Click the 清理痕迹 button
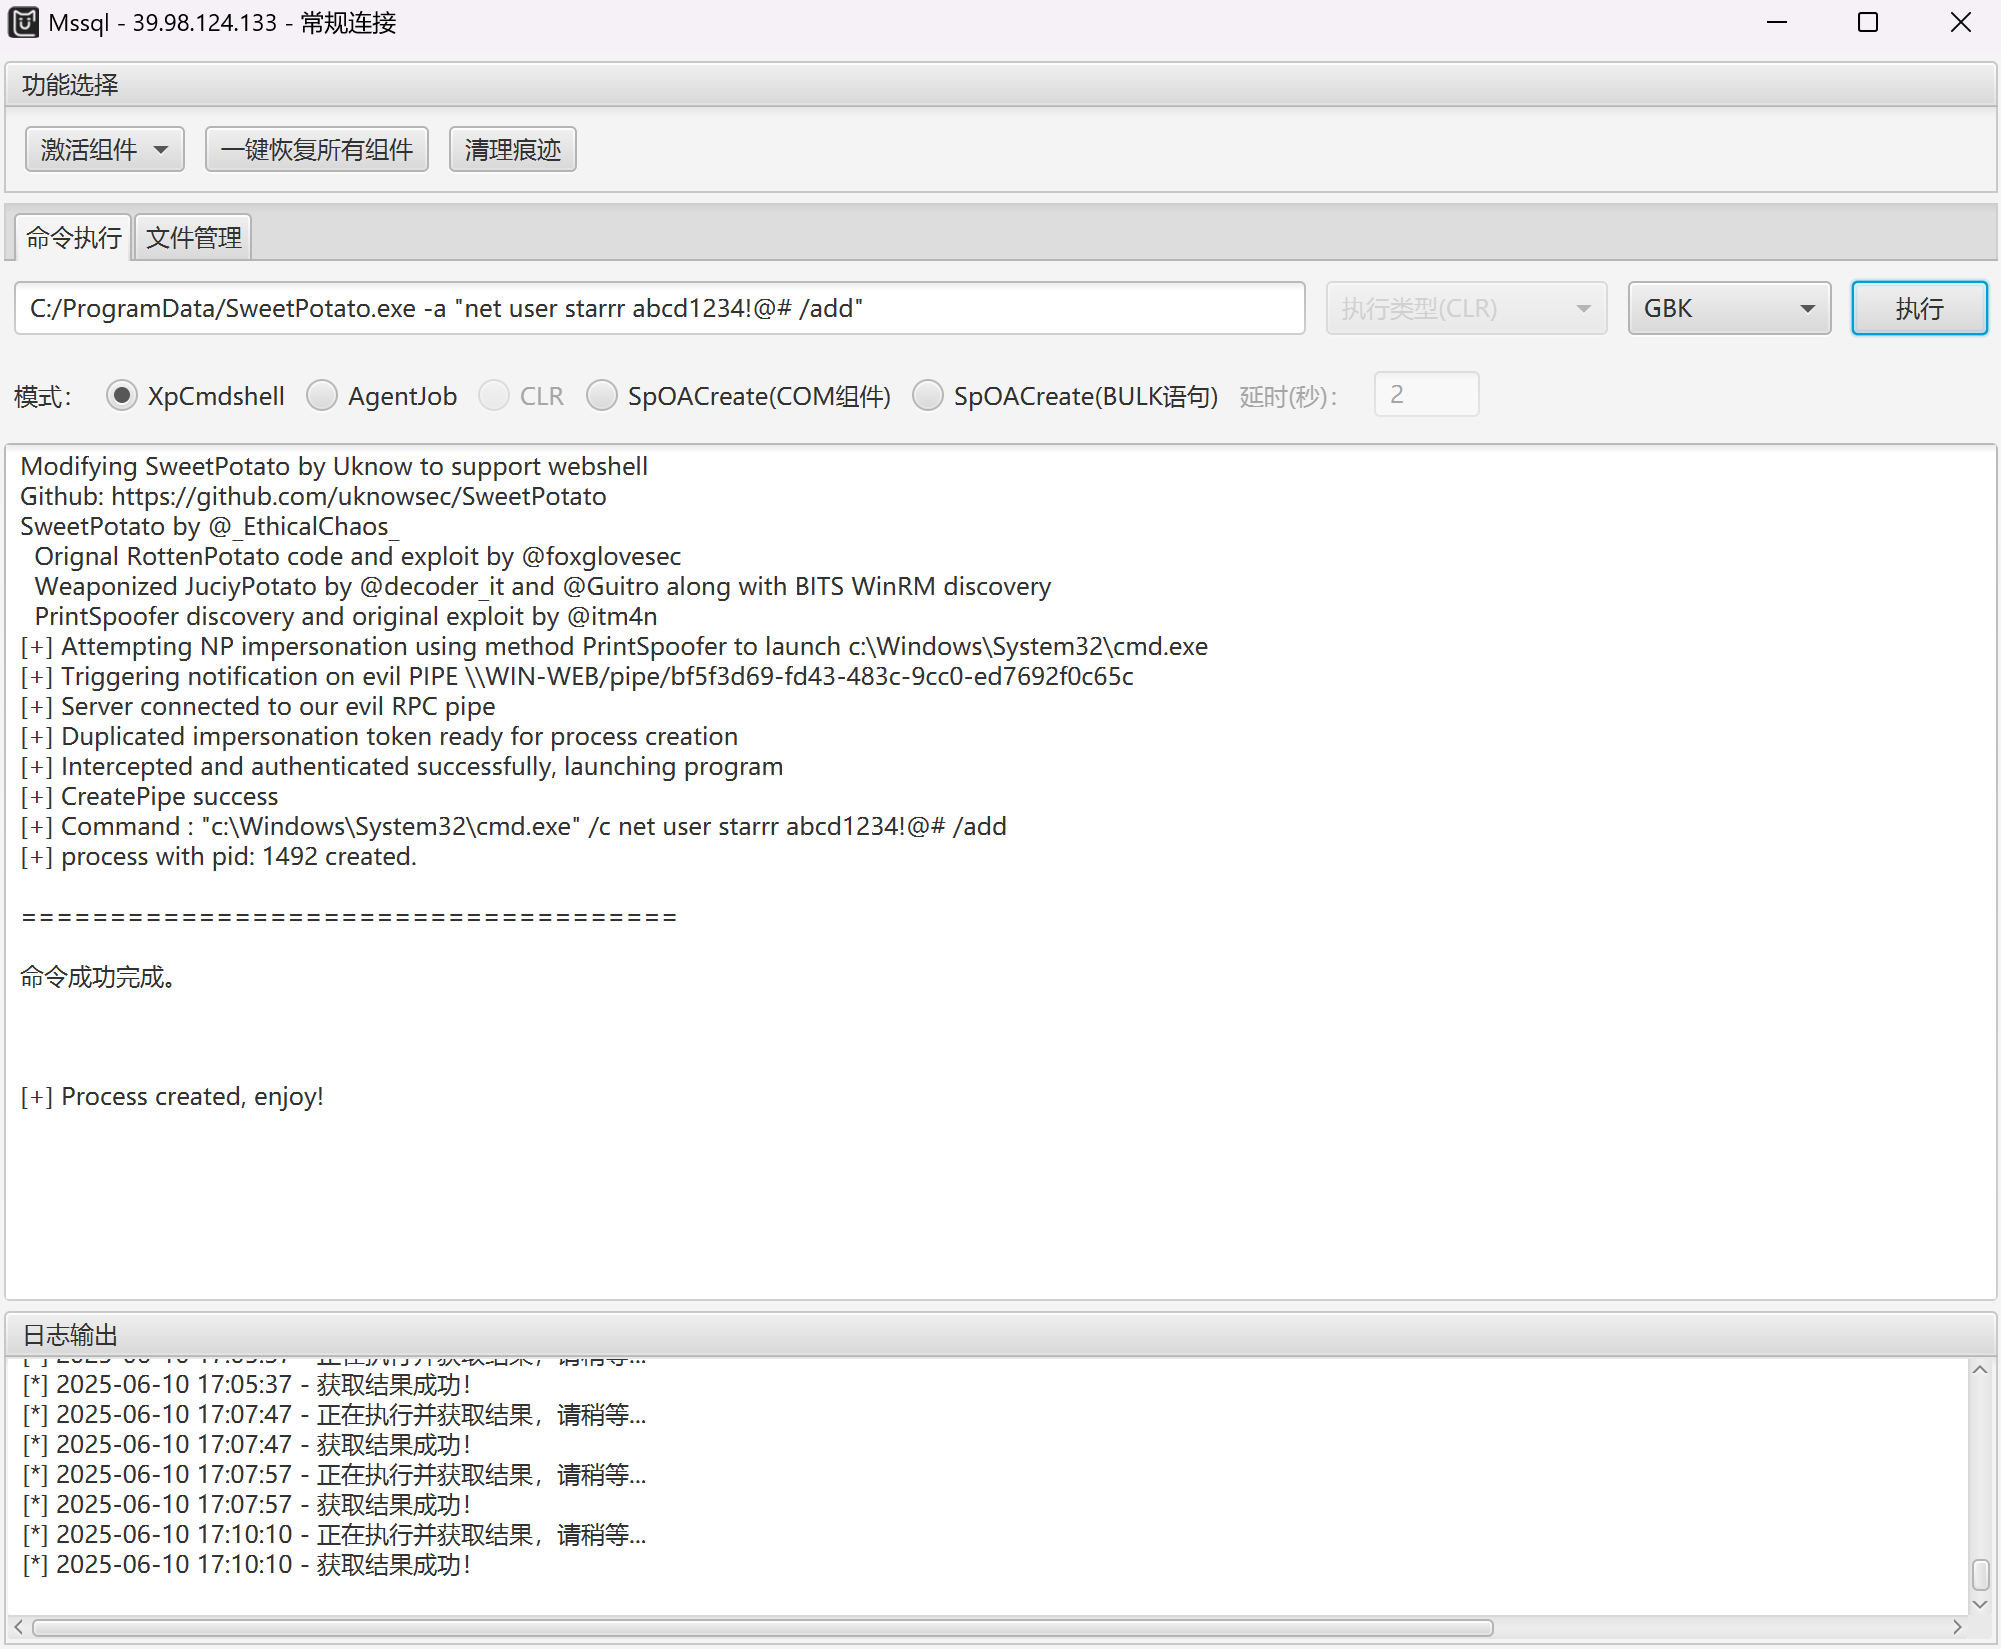Viewport: 2001px width, 1649px height. click(512, 150)
